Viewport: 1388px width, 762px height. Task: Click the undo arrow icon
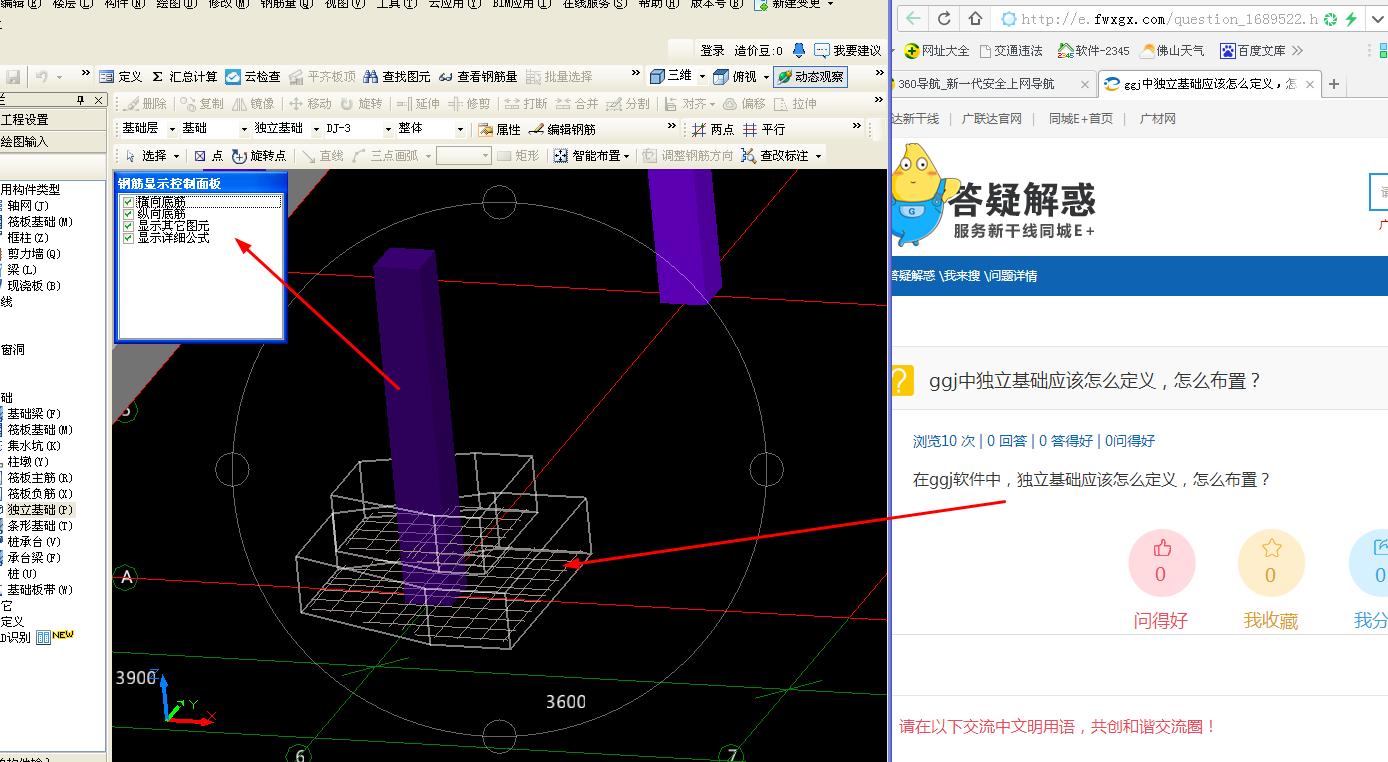(x=41, y=76)
